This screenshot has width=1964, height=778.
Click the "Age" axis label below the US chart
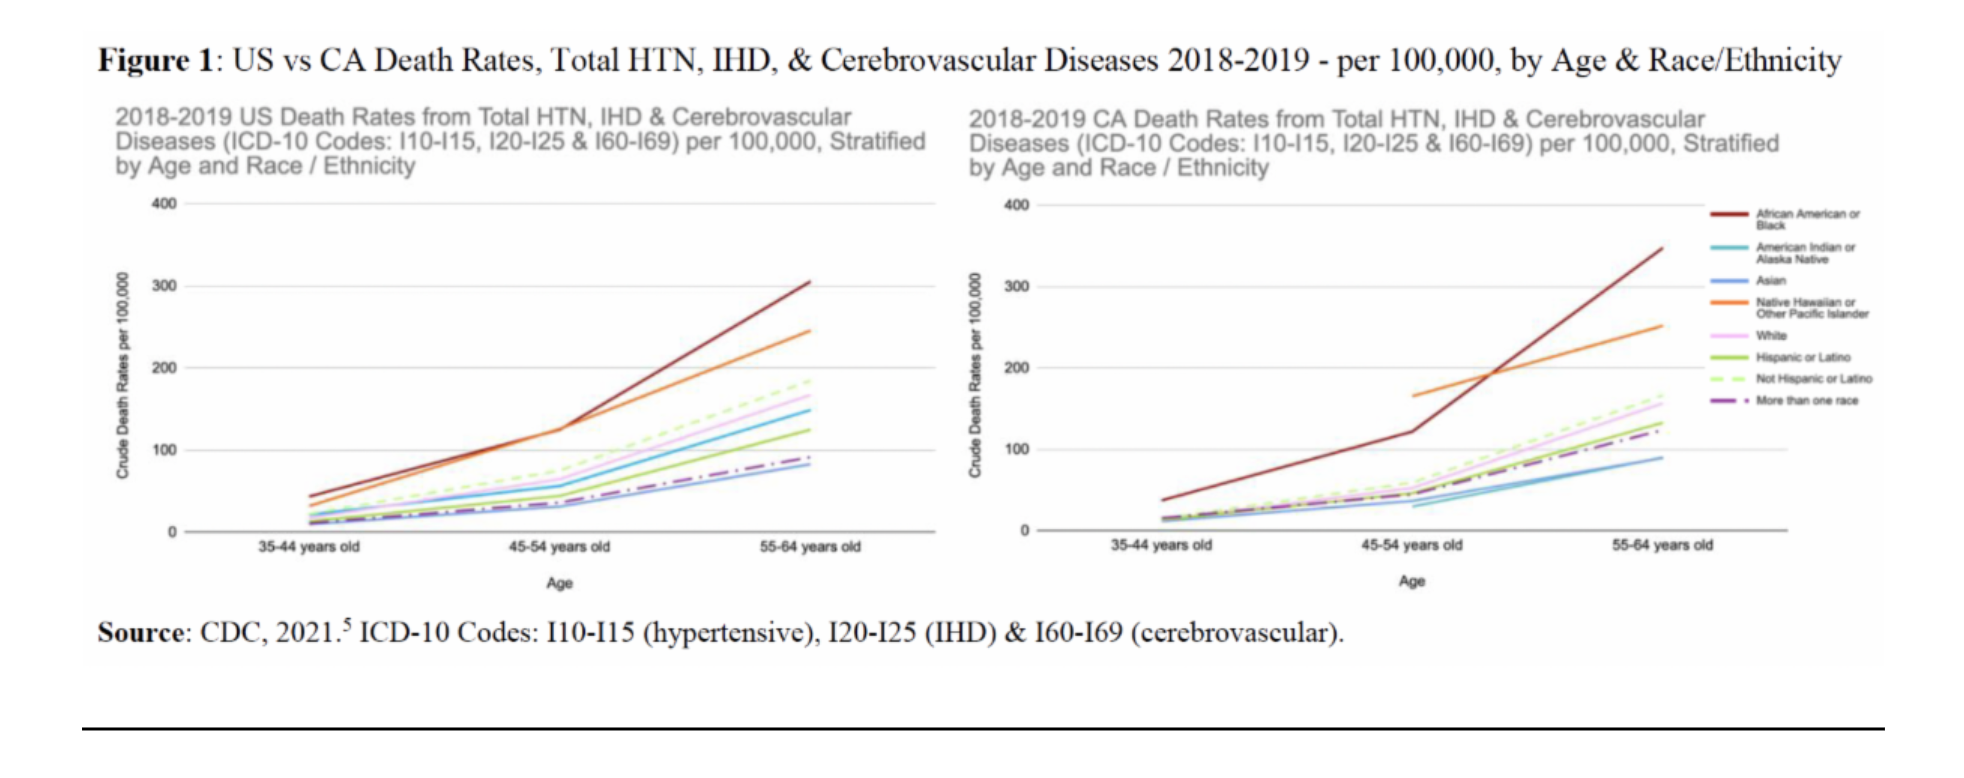559,583
